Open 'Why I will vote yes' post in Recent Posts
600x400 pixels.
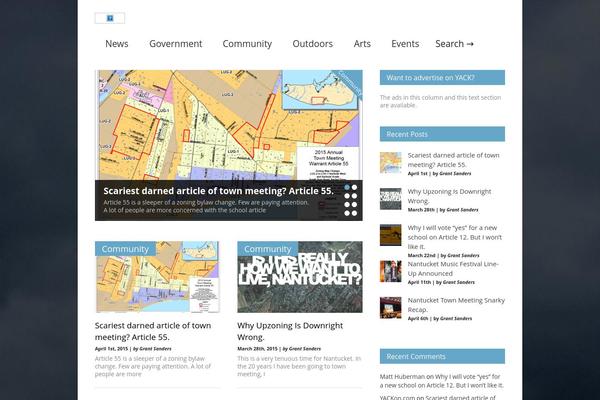tap(455, 237)
